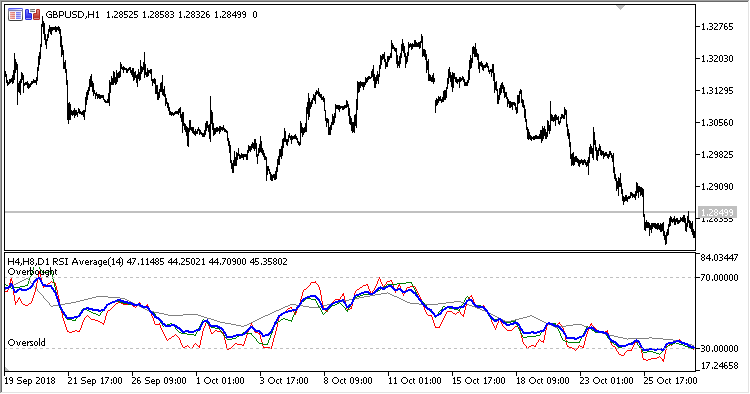
Task: Click the close value 1.28499 in header
Action: (230, 15)
